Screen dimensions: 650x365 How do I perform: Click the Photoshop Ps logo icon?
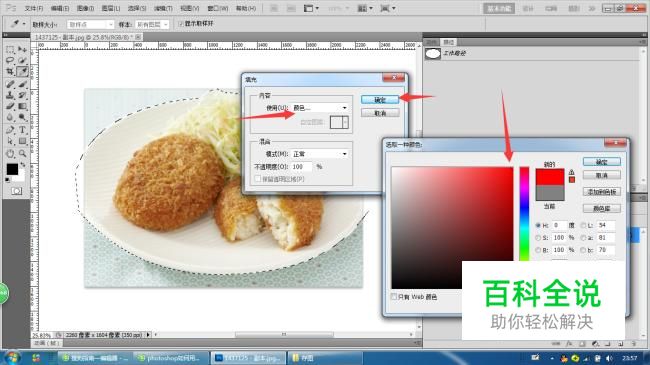[11, 8]
